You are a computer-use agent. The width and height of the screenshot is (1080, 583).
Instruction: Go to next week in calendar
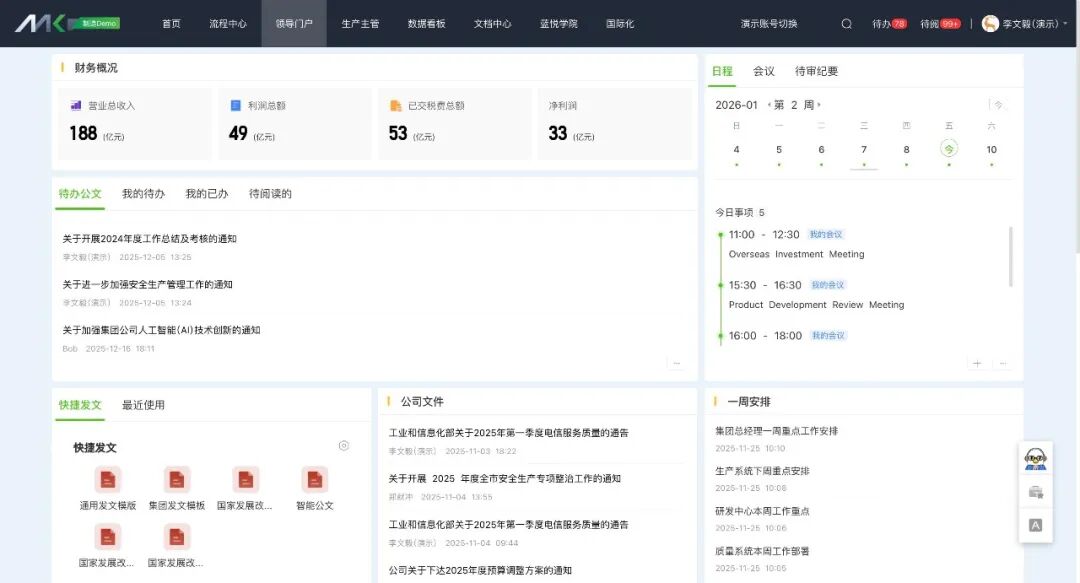(819, 105)
